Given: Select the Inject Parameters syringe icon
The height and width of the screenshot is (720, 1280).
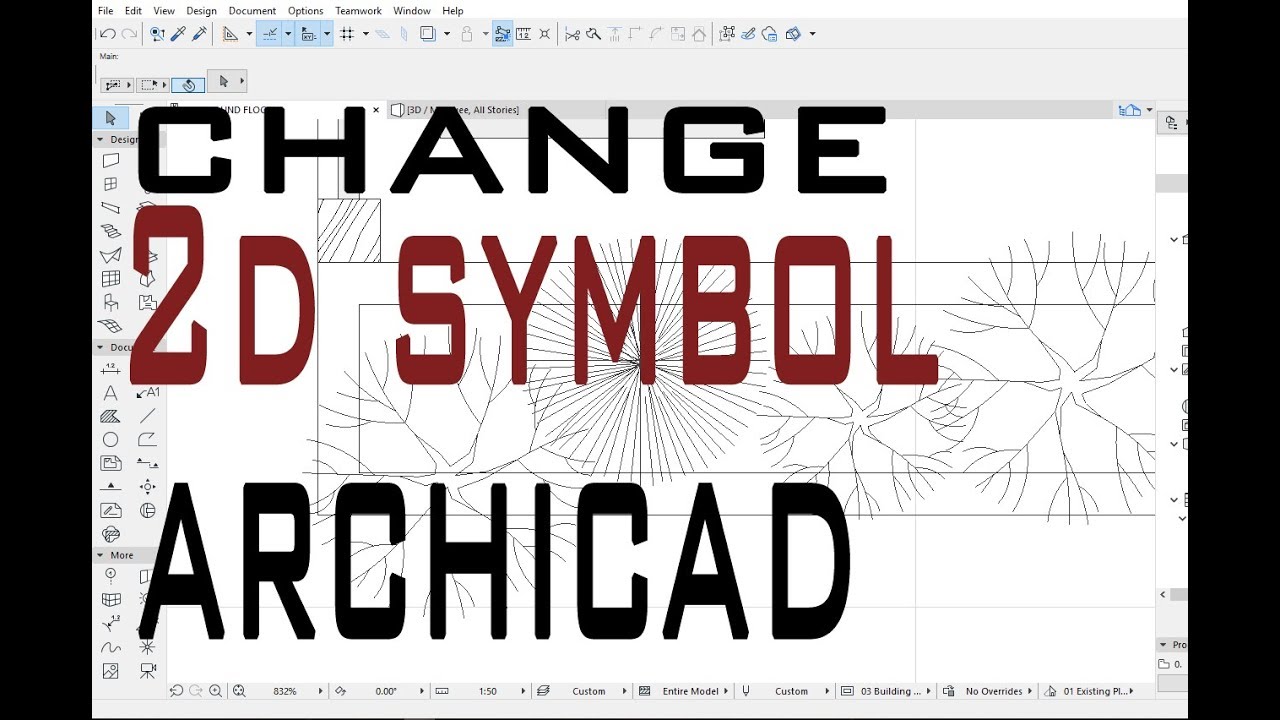Looking at the screenshot, I should click(199, 34).
